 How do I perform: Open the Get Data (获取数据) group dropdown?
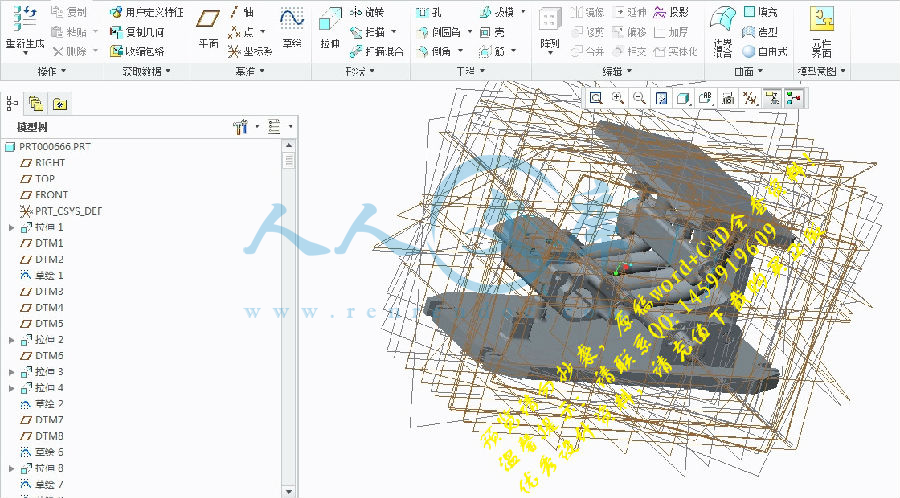tap(146, 71)
